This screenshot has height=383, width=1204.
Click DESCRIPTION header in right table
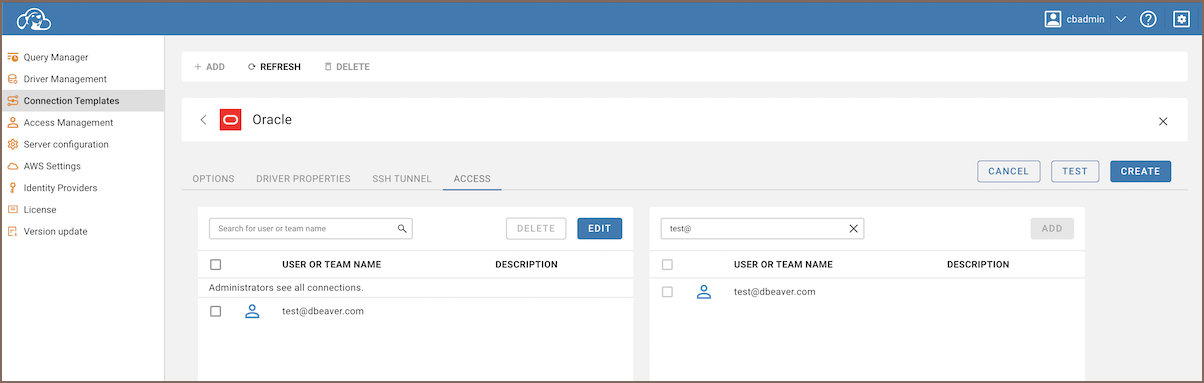tap(978, 265)
